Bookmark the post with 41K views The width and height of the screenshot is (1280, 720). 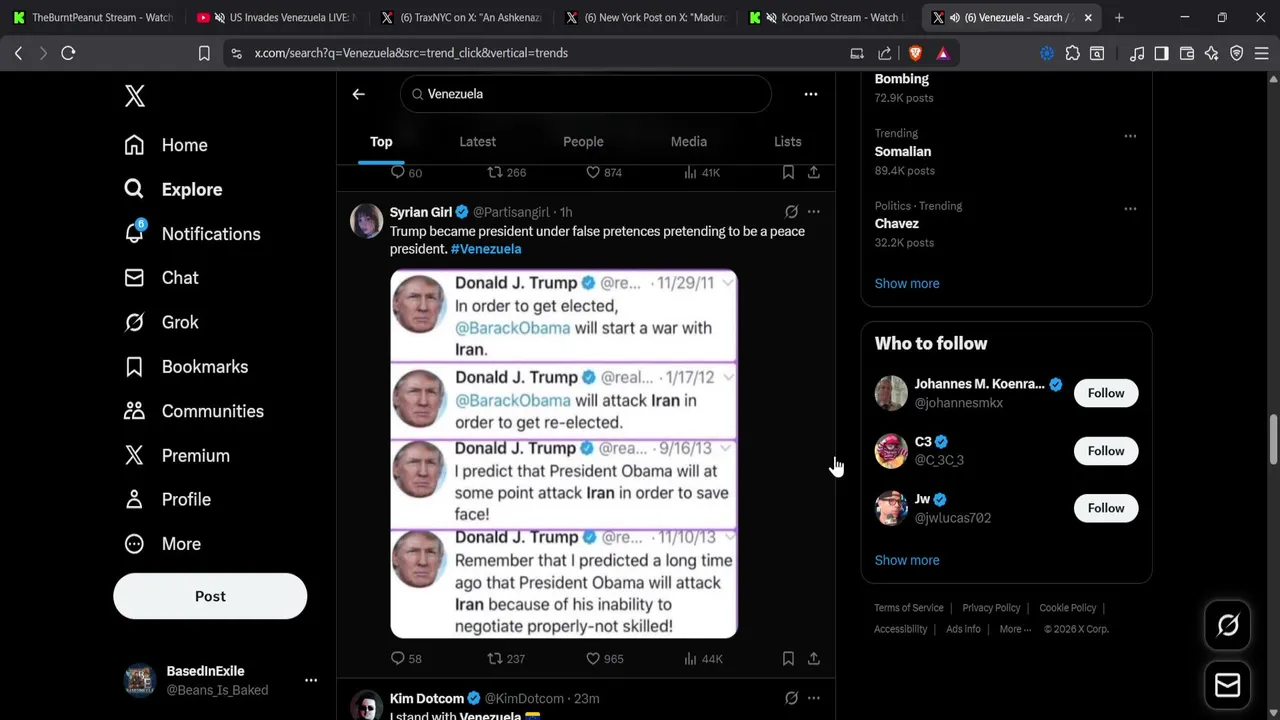[788, 172]
